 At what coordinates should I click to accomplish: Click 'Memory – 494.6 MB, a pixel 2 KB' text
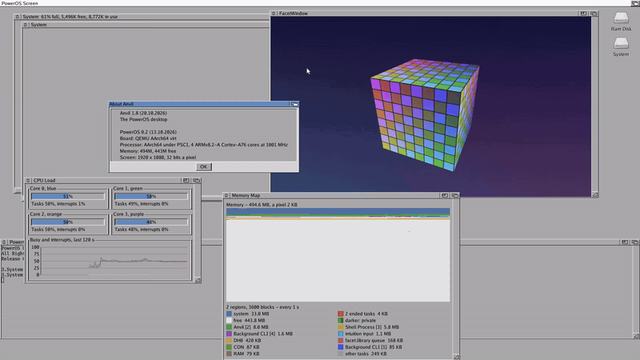[262, 204]
